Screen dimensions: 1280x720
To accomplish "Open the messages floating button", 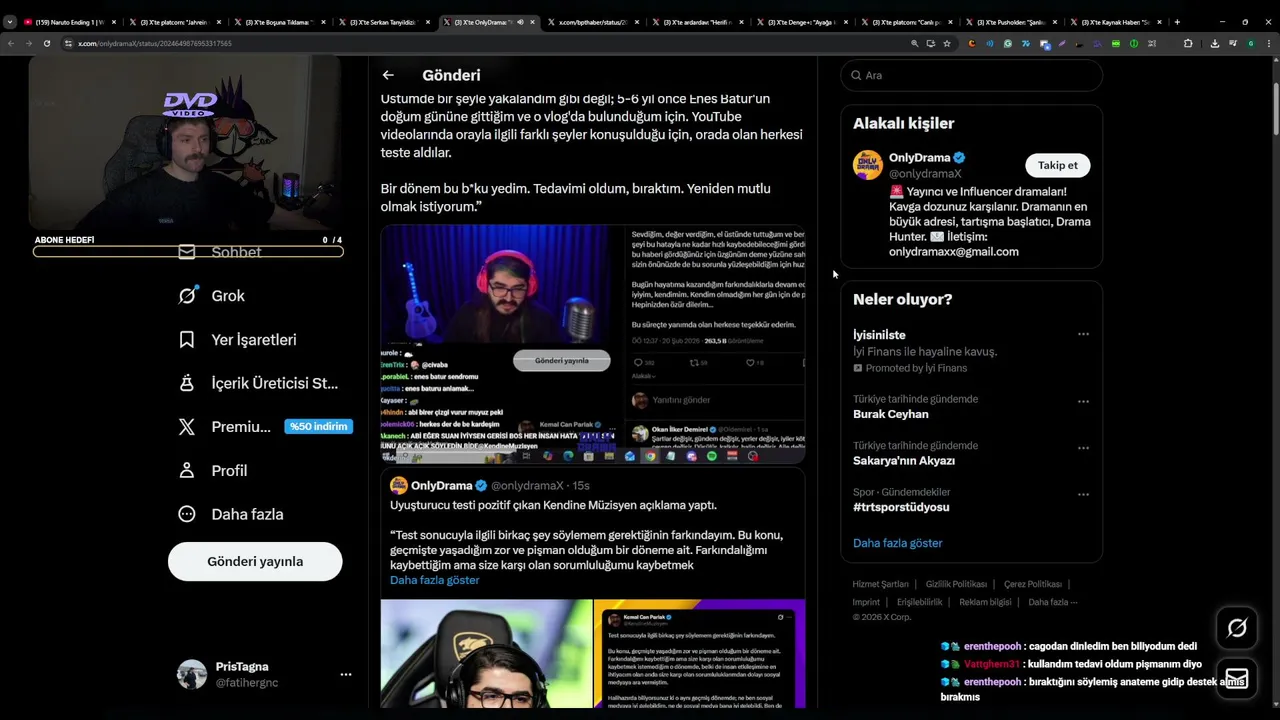I will (x=1237, y=678).
